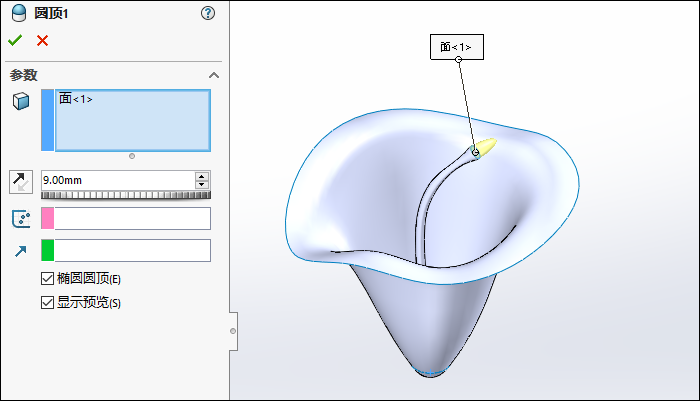The width and height of the screenshot is (700, 401).
Task: Click the resize grip below the face list
Action: (132, 156)
